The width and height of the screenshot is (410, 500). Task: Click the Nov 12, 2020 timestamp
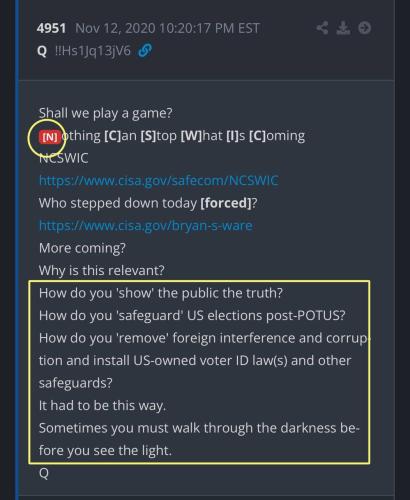(x=167, y=28)
